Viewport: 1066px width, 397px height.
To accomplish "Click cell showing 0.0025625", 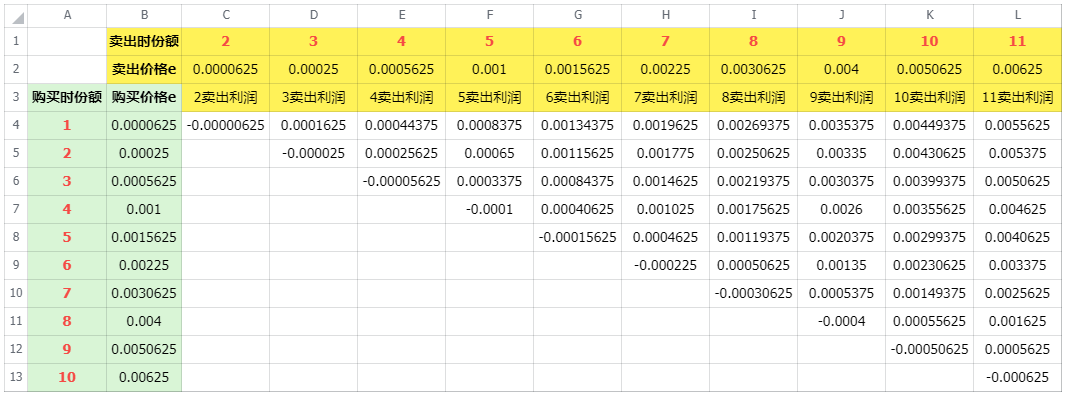I will [x=1017, y=293].
